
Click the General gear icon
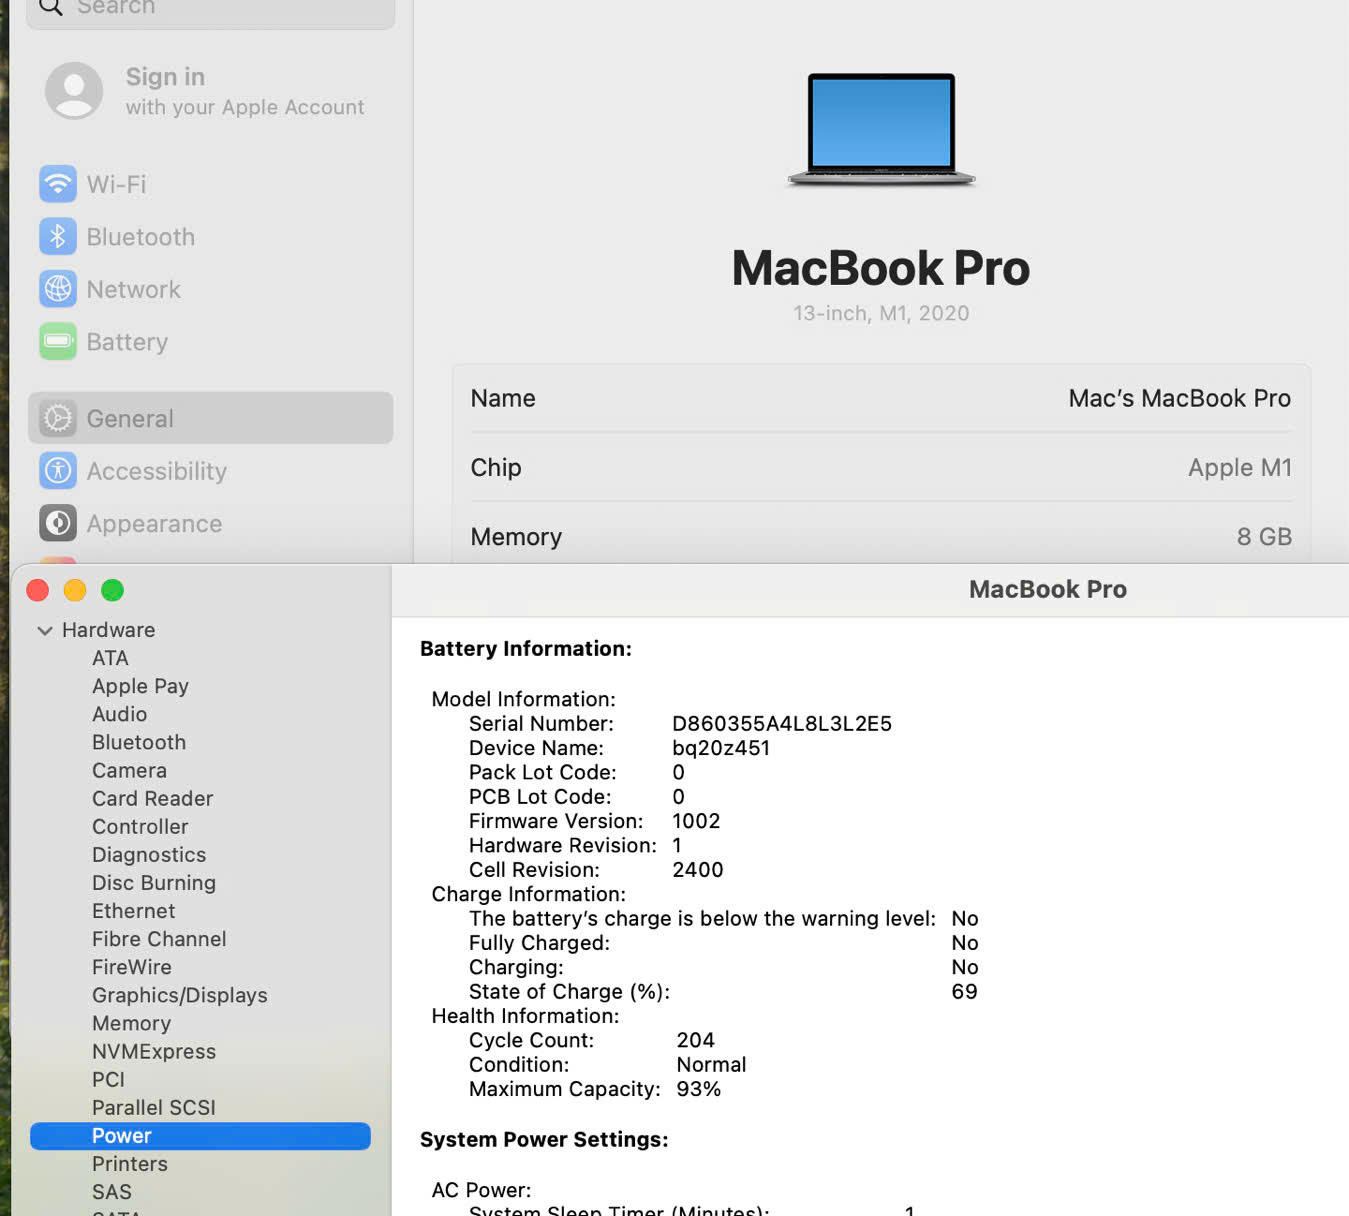click(58, 418)
